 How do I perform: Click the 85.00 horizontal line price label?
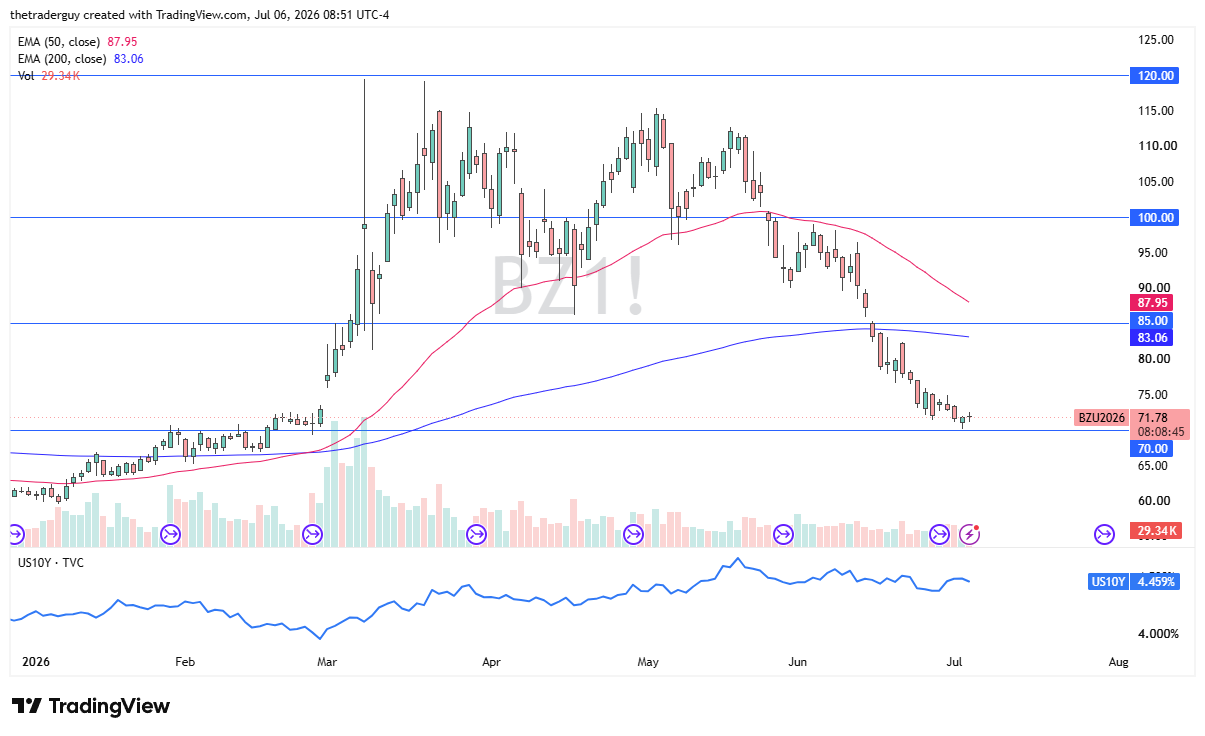coord(1150,320)
